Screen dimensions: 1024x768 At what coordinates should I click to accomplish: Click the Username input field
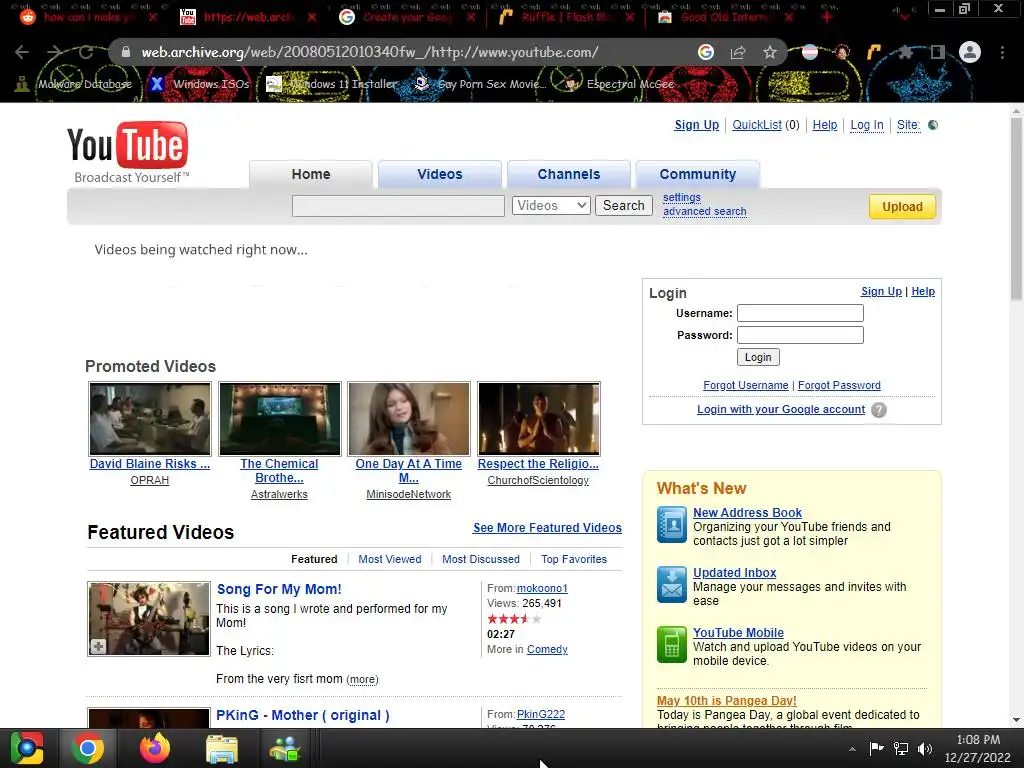pos(800,313)
